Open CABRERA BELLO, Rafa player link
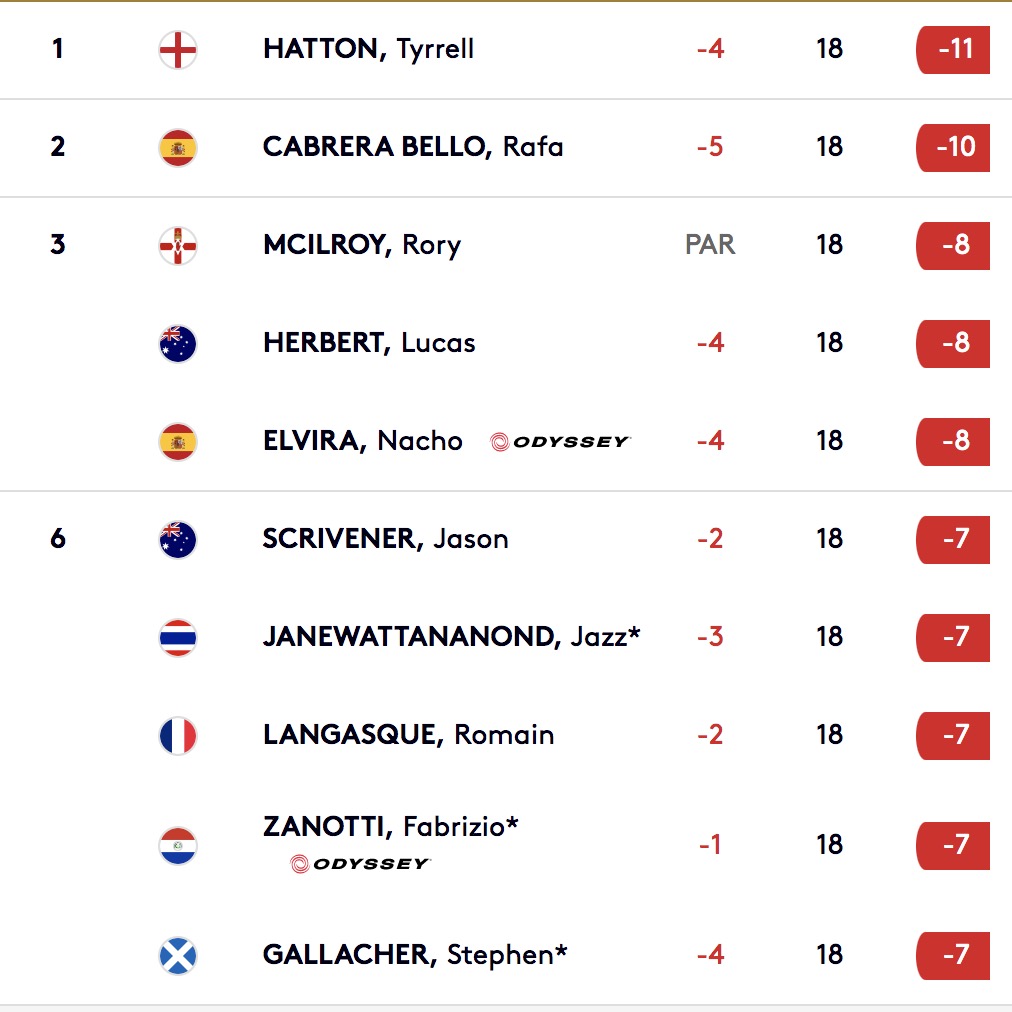 [413, 147]
